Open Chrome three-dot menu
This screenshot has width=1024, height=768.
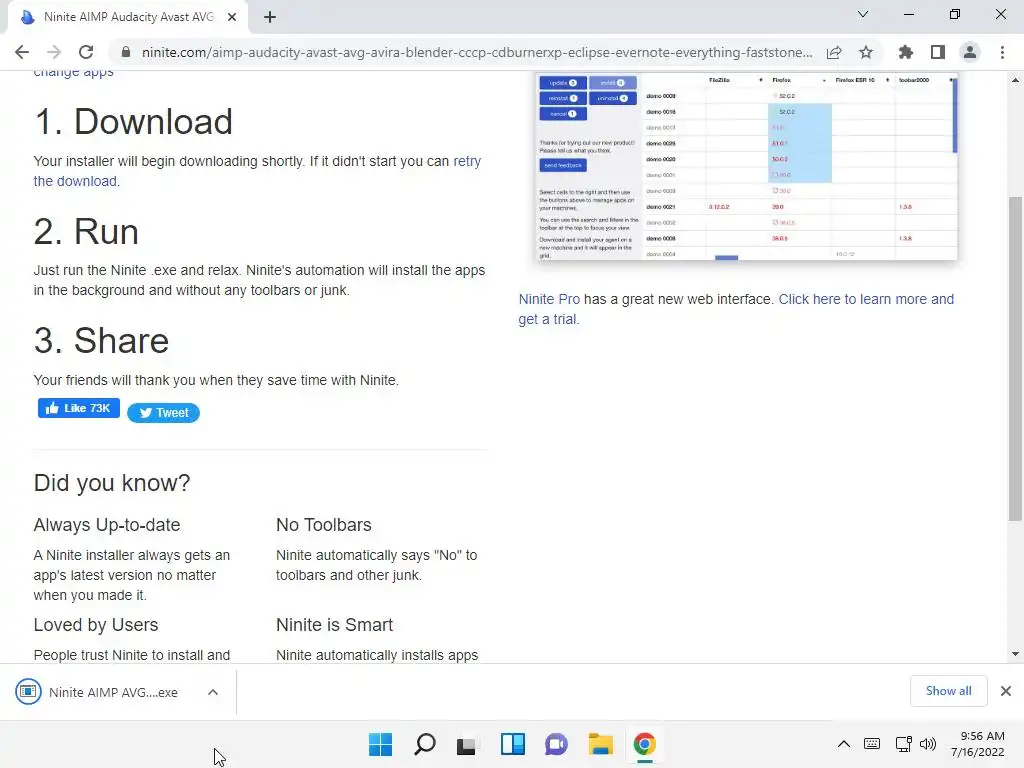click(1002, 52)
